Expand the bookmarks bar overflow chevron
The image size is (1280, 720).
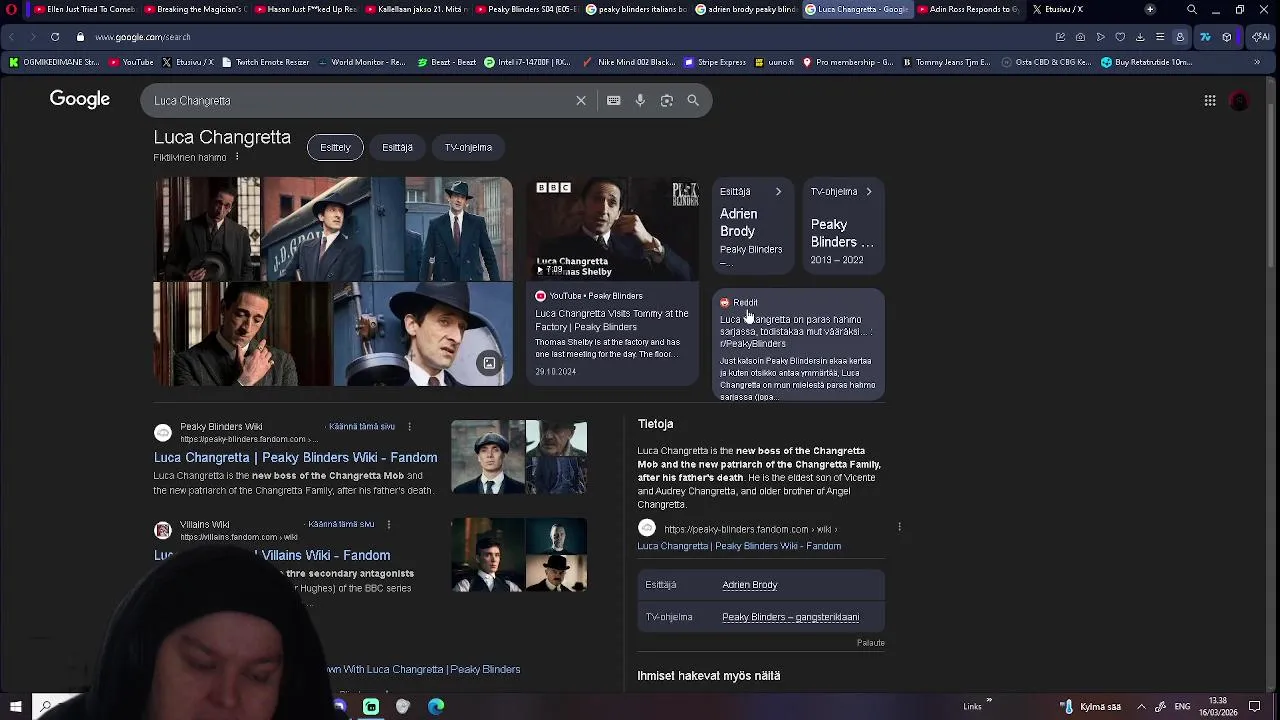tap(1257, 62)
